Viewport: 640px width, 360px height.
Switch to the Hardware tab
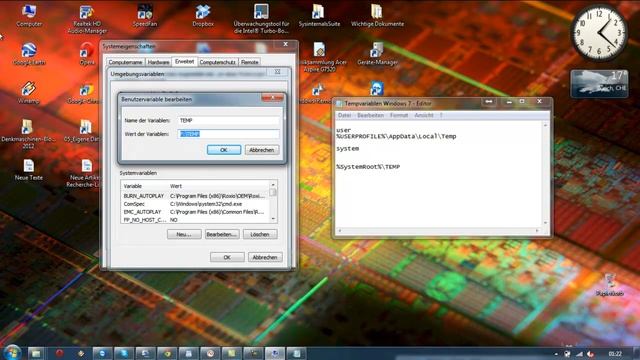click(158, 62)
